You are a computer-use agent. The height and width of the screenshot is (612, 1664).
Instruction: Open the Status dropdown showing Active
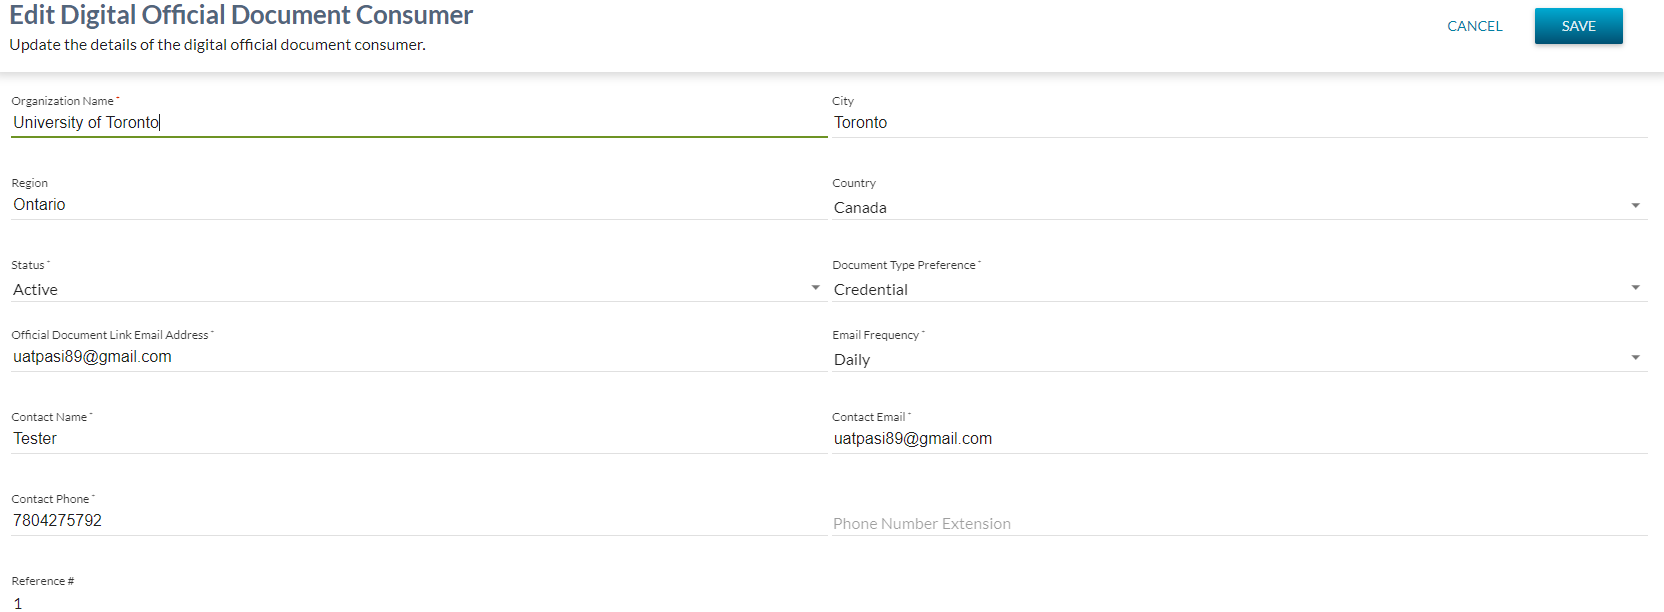pos(408,289)
